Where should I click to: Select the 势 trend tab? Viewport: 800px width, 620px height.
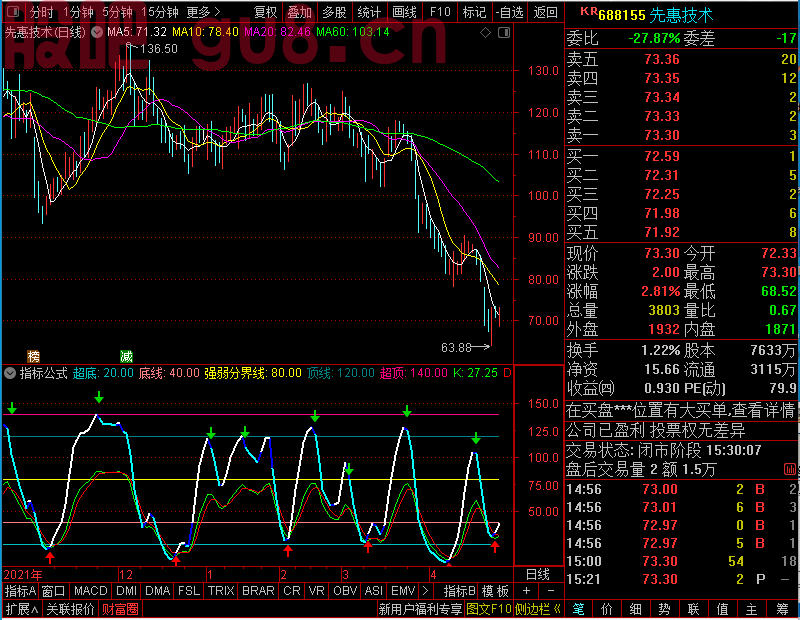(664, 609)
